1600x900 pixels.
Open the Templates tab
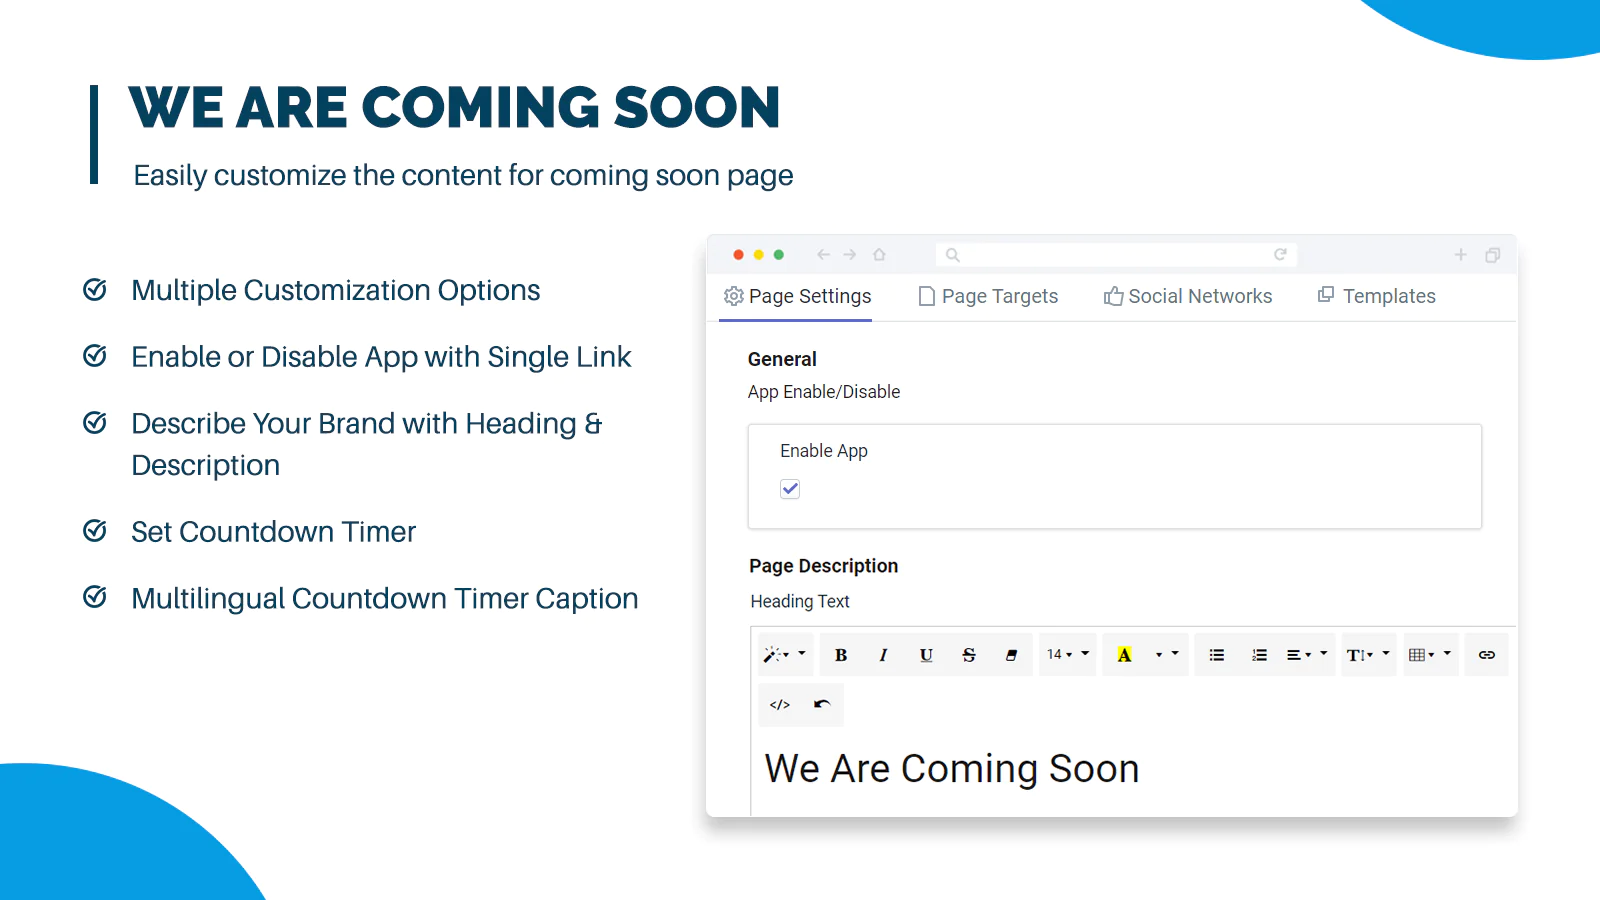click(x=1377, y=296)
